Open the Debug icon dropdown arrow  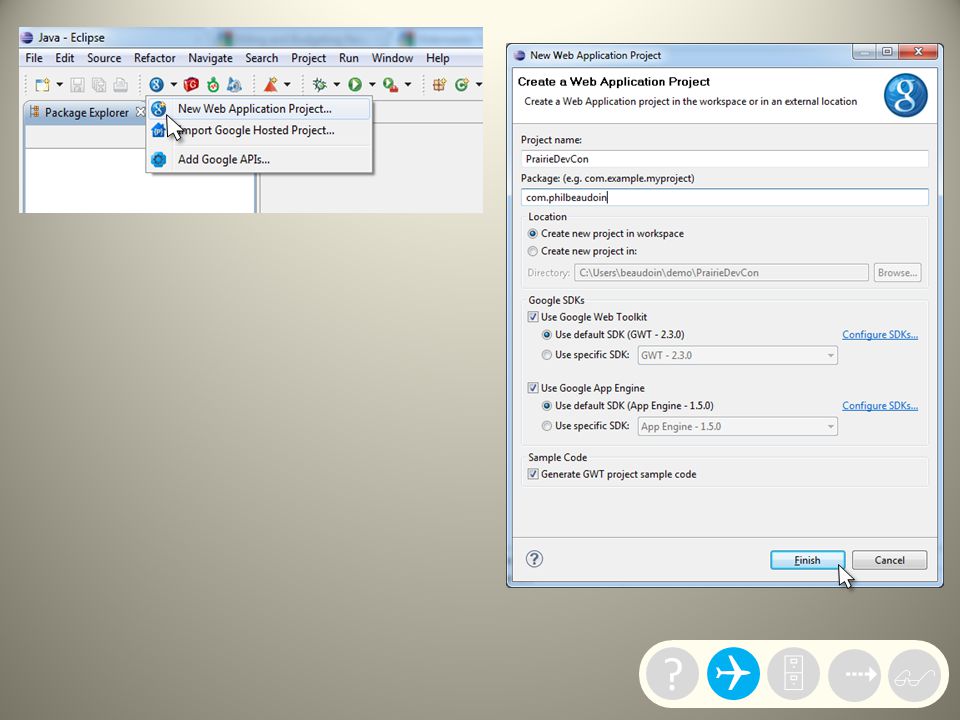click(x=337, y=84)
